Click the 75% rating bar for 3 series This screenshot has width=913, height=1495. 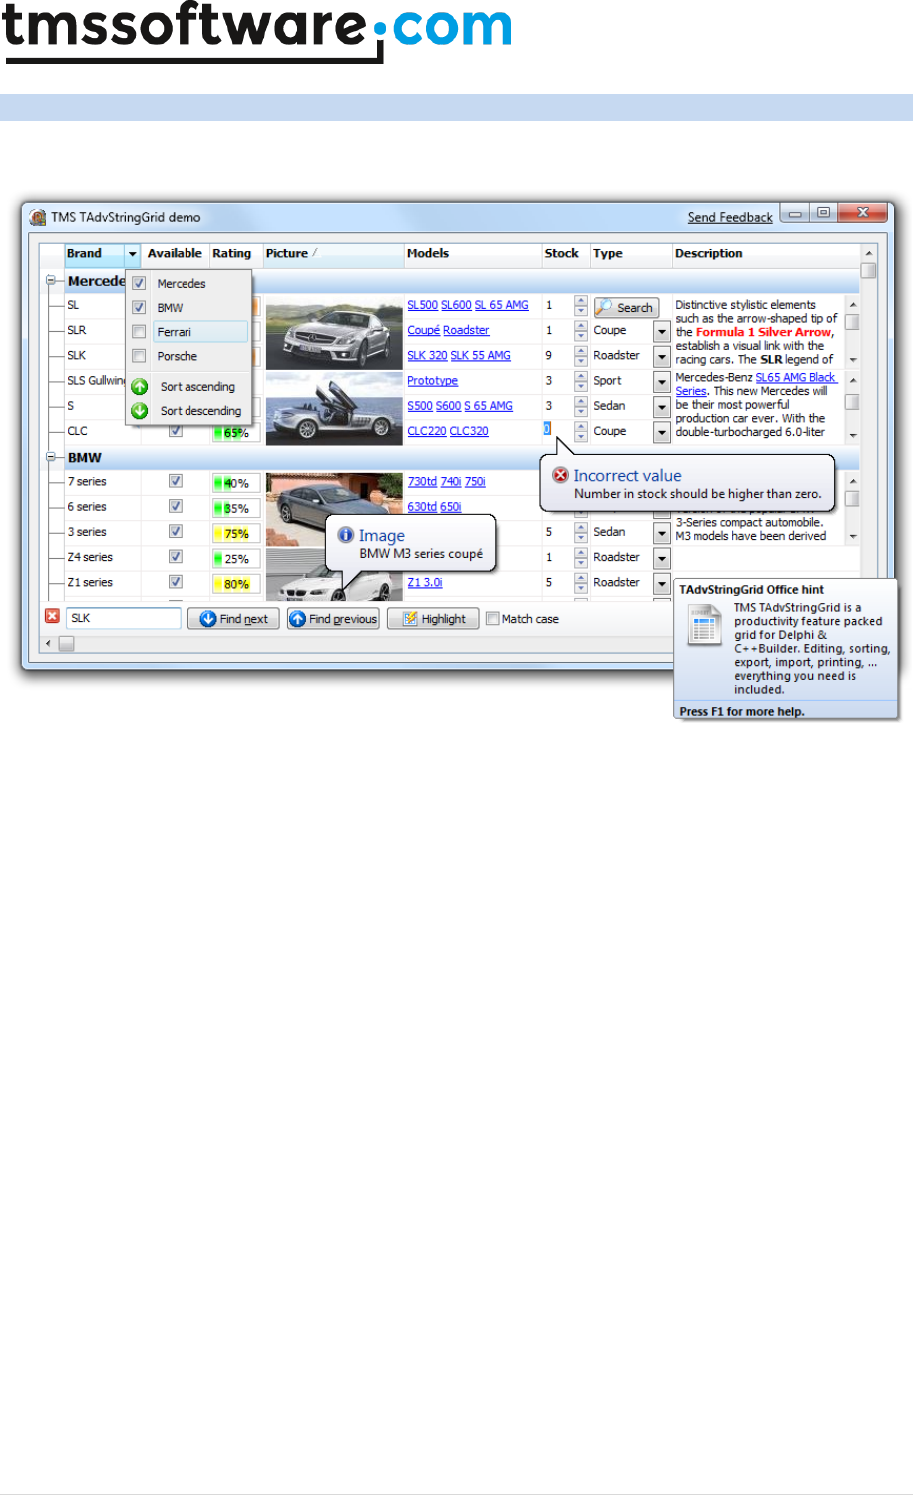(236, 534)
